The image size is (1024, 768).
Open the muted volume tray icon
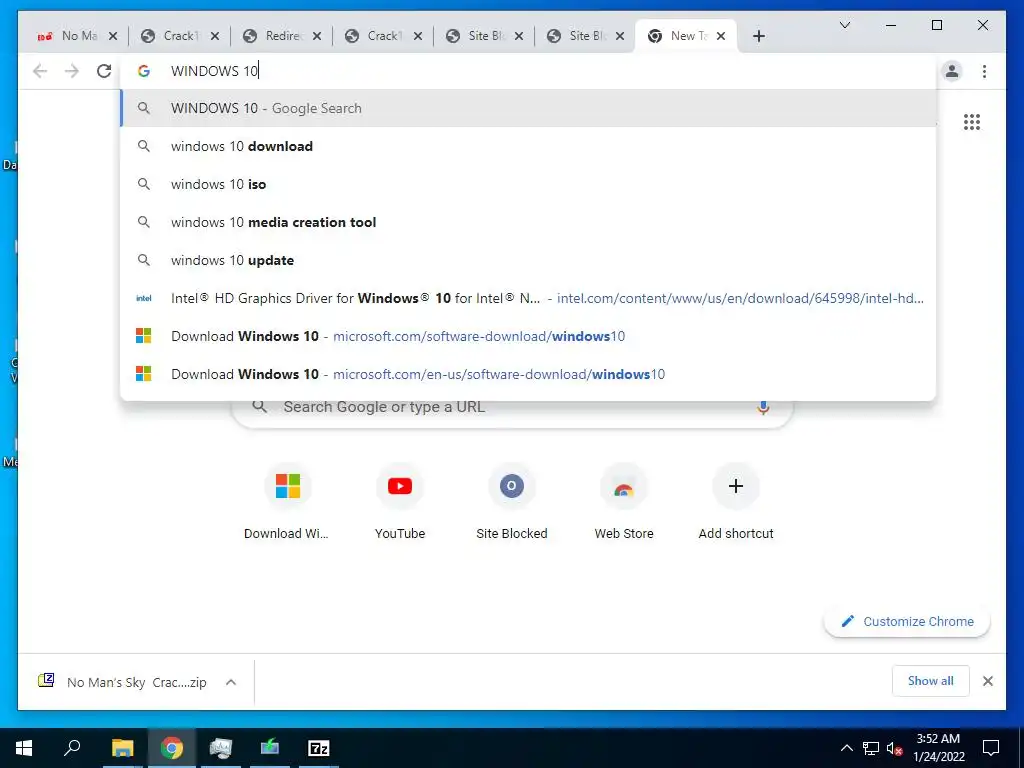(894, 748)
